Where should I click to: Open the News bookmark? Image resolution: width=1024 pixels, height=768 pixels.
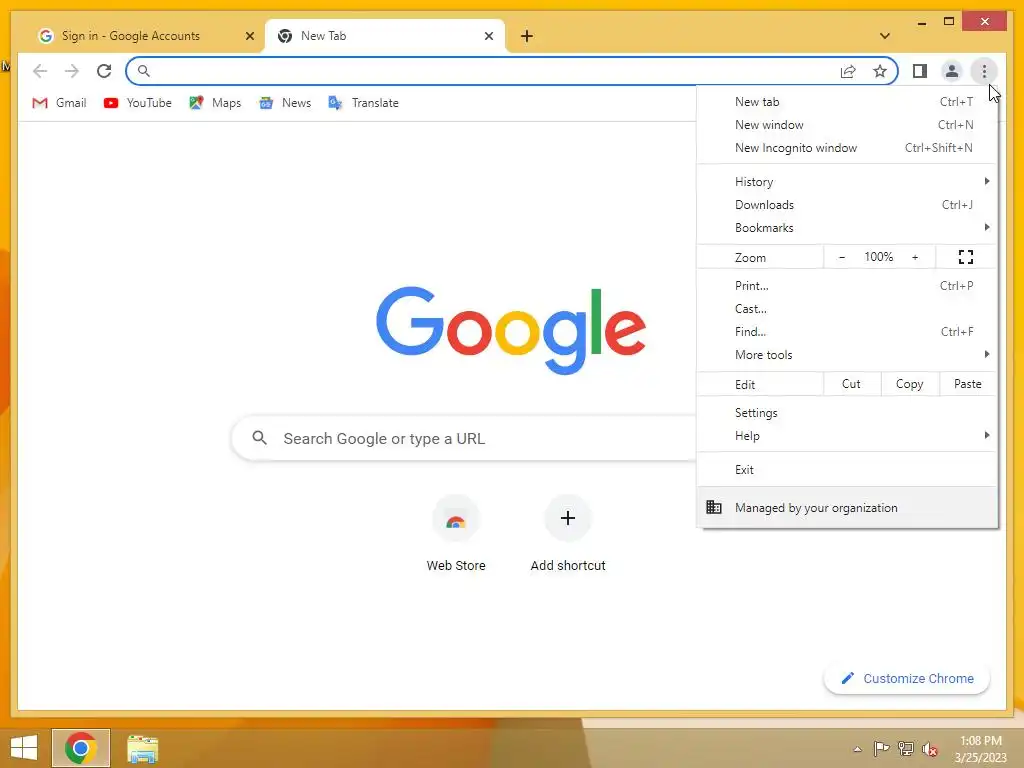click(x=285, y=103)
